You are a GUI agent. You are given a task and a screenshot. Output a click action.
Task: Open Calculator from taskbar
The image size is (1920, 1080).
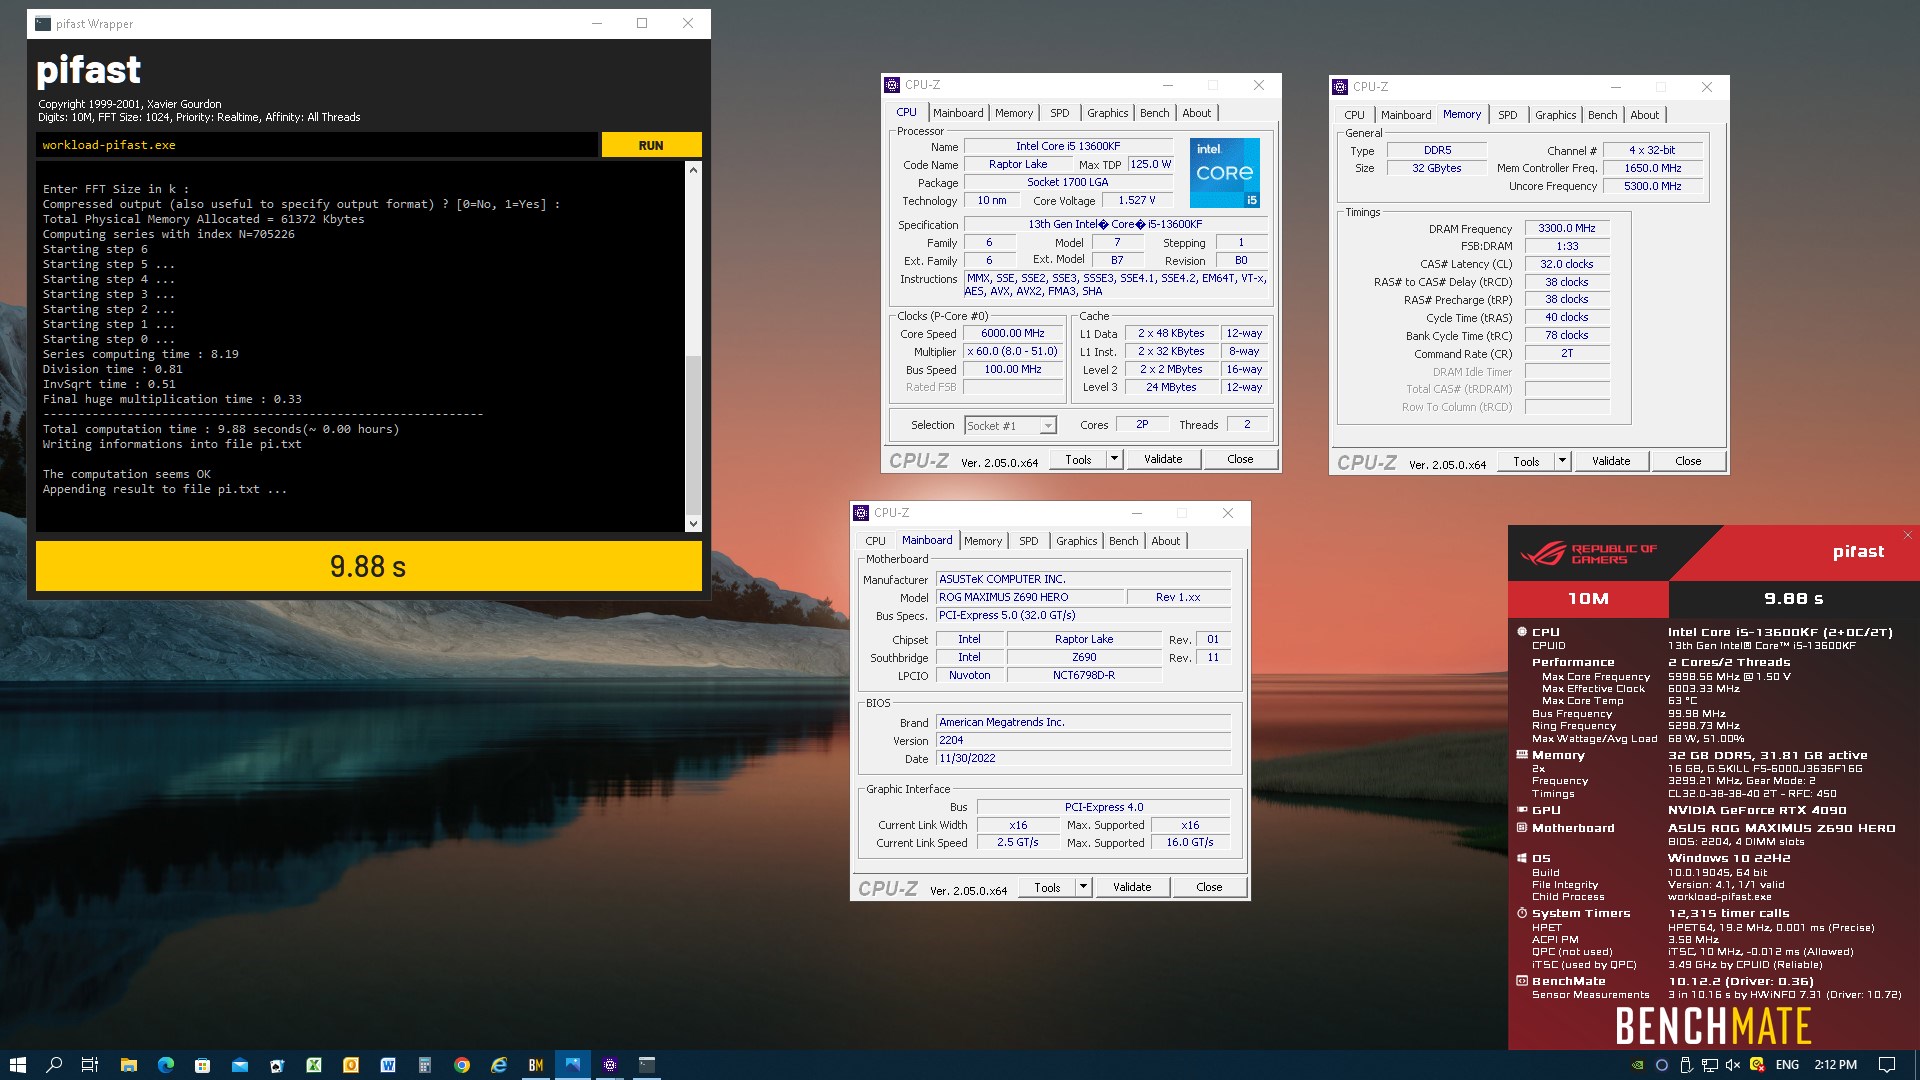425,1065
